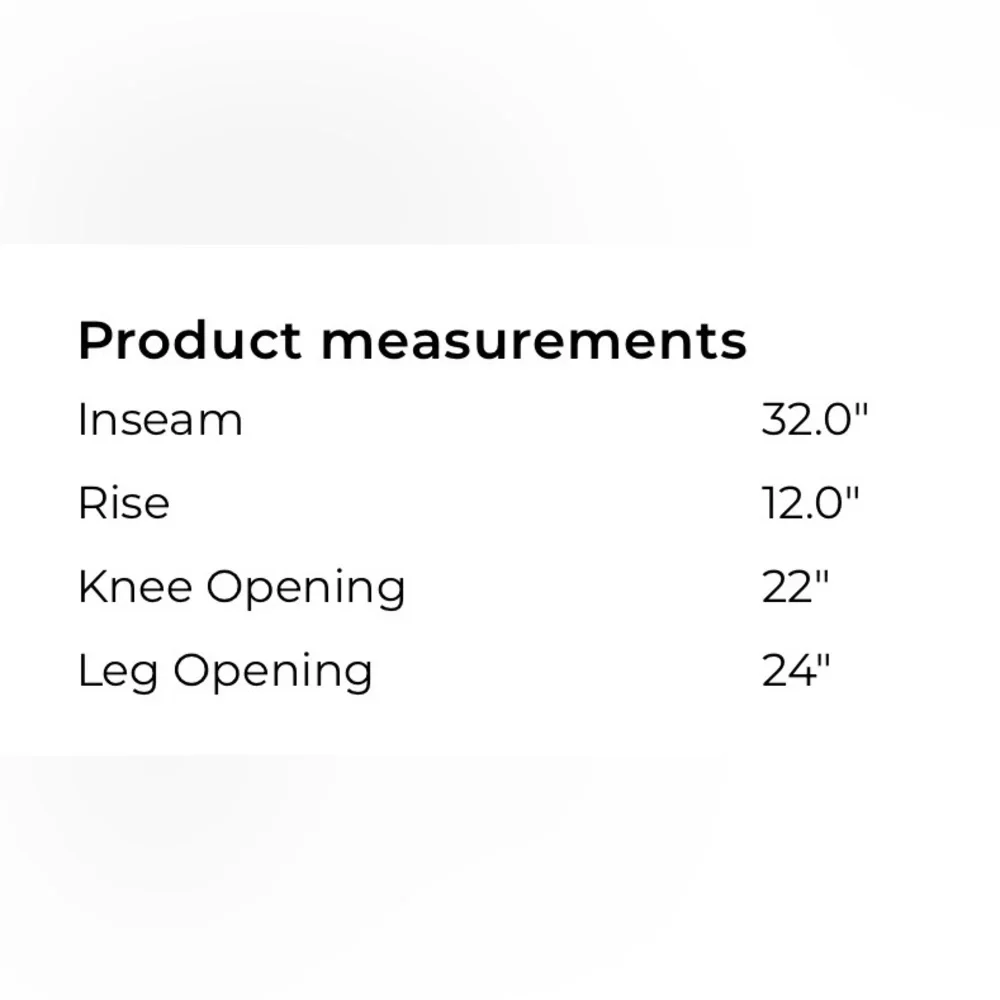Select the Knee Opening label

(242, 588)
